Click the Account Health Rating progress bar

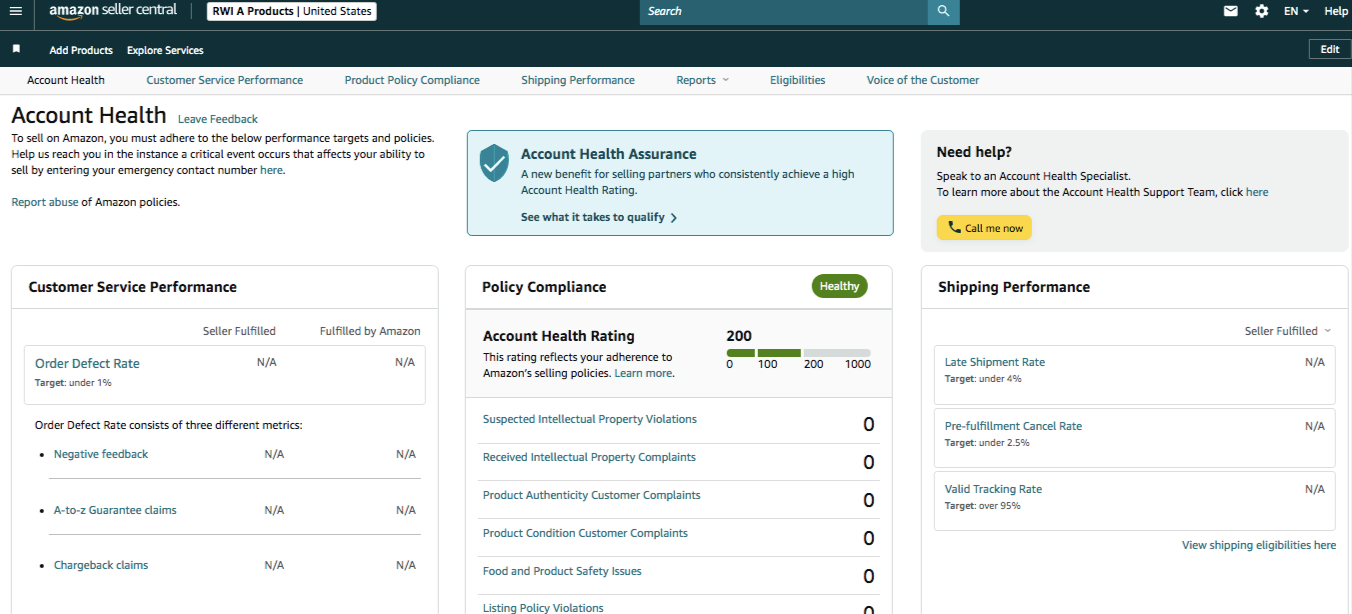[x=799, y=353]
